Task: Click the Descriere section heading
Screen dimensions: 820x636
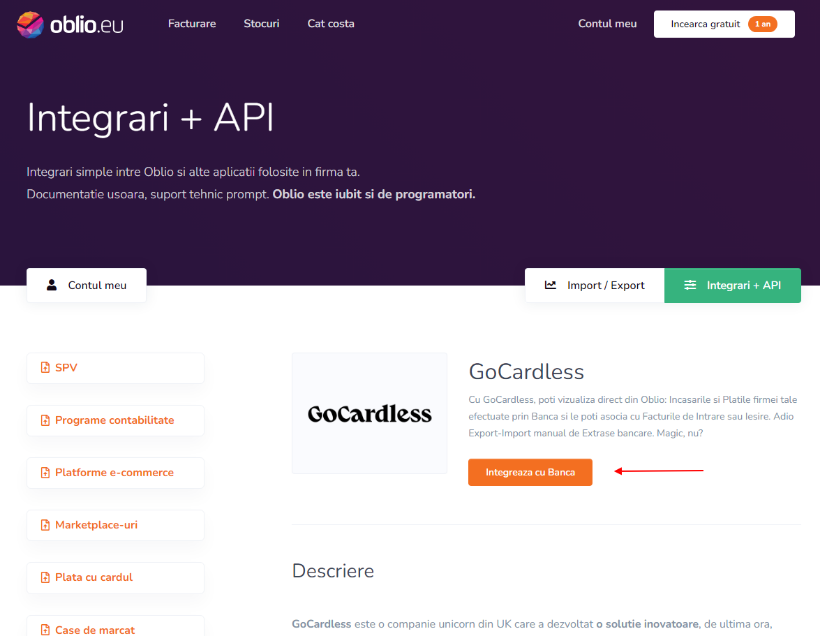Action: [x=333, y=571]
